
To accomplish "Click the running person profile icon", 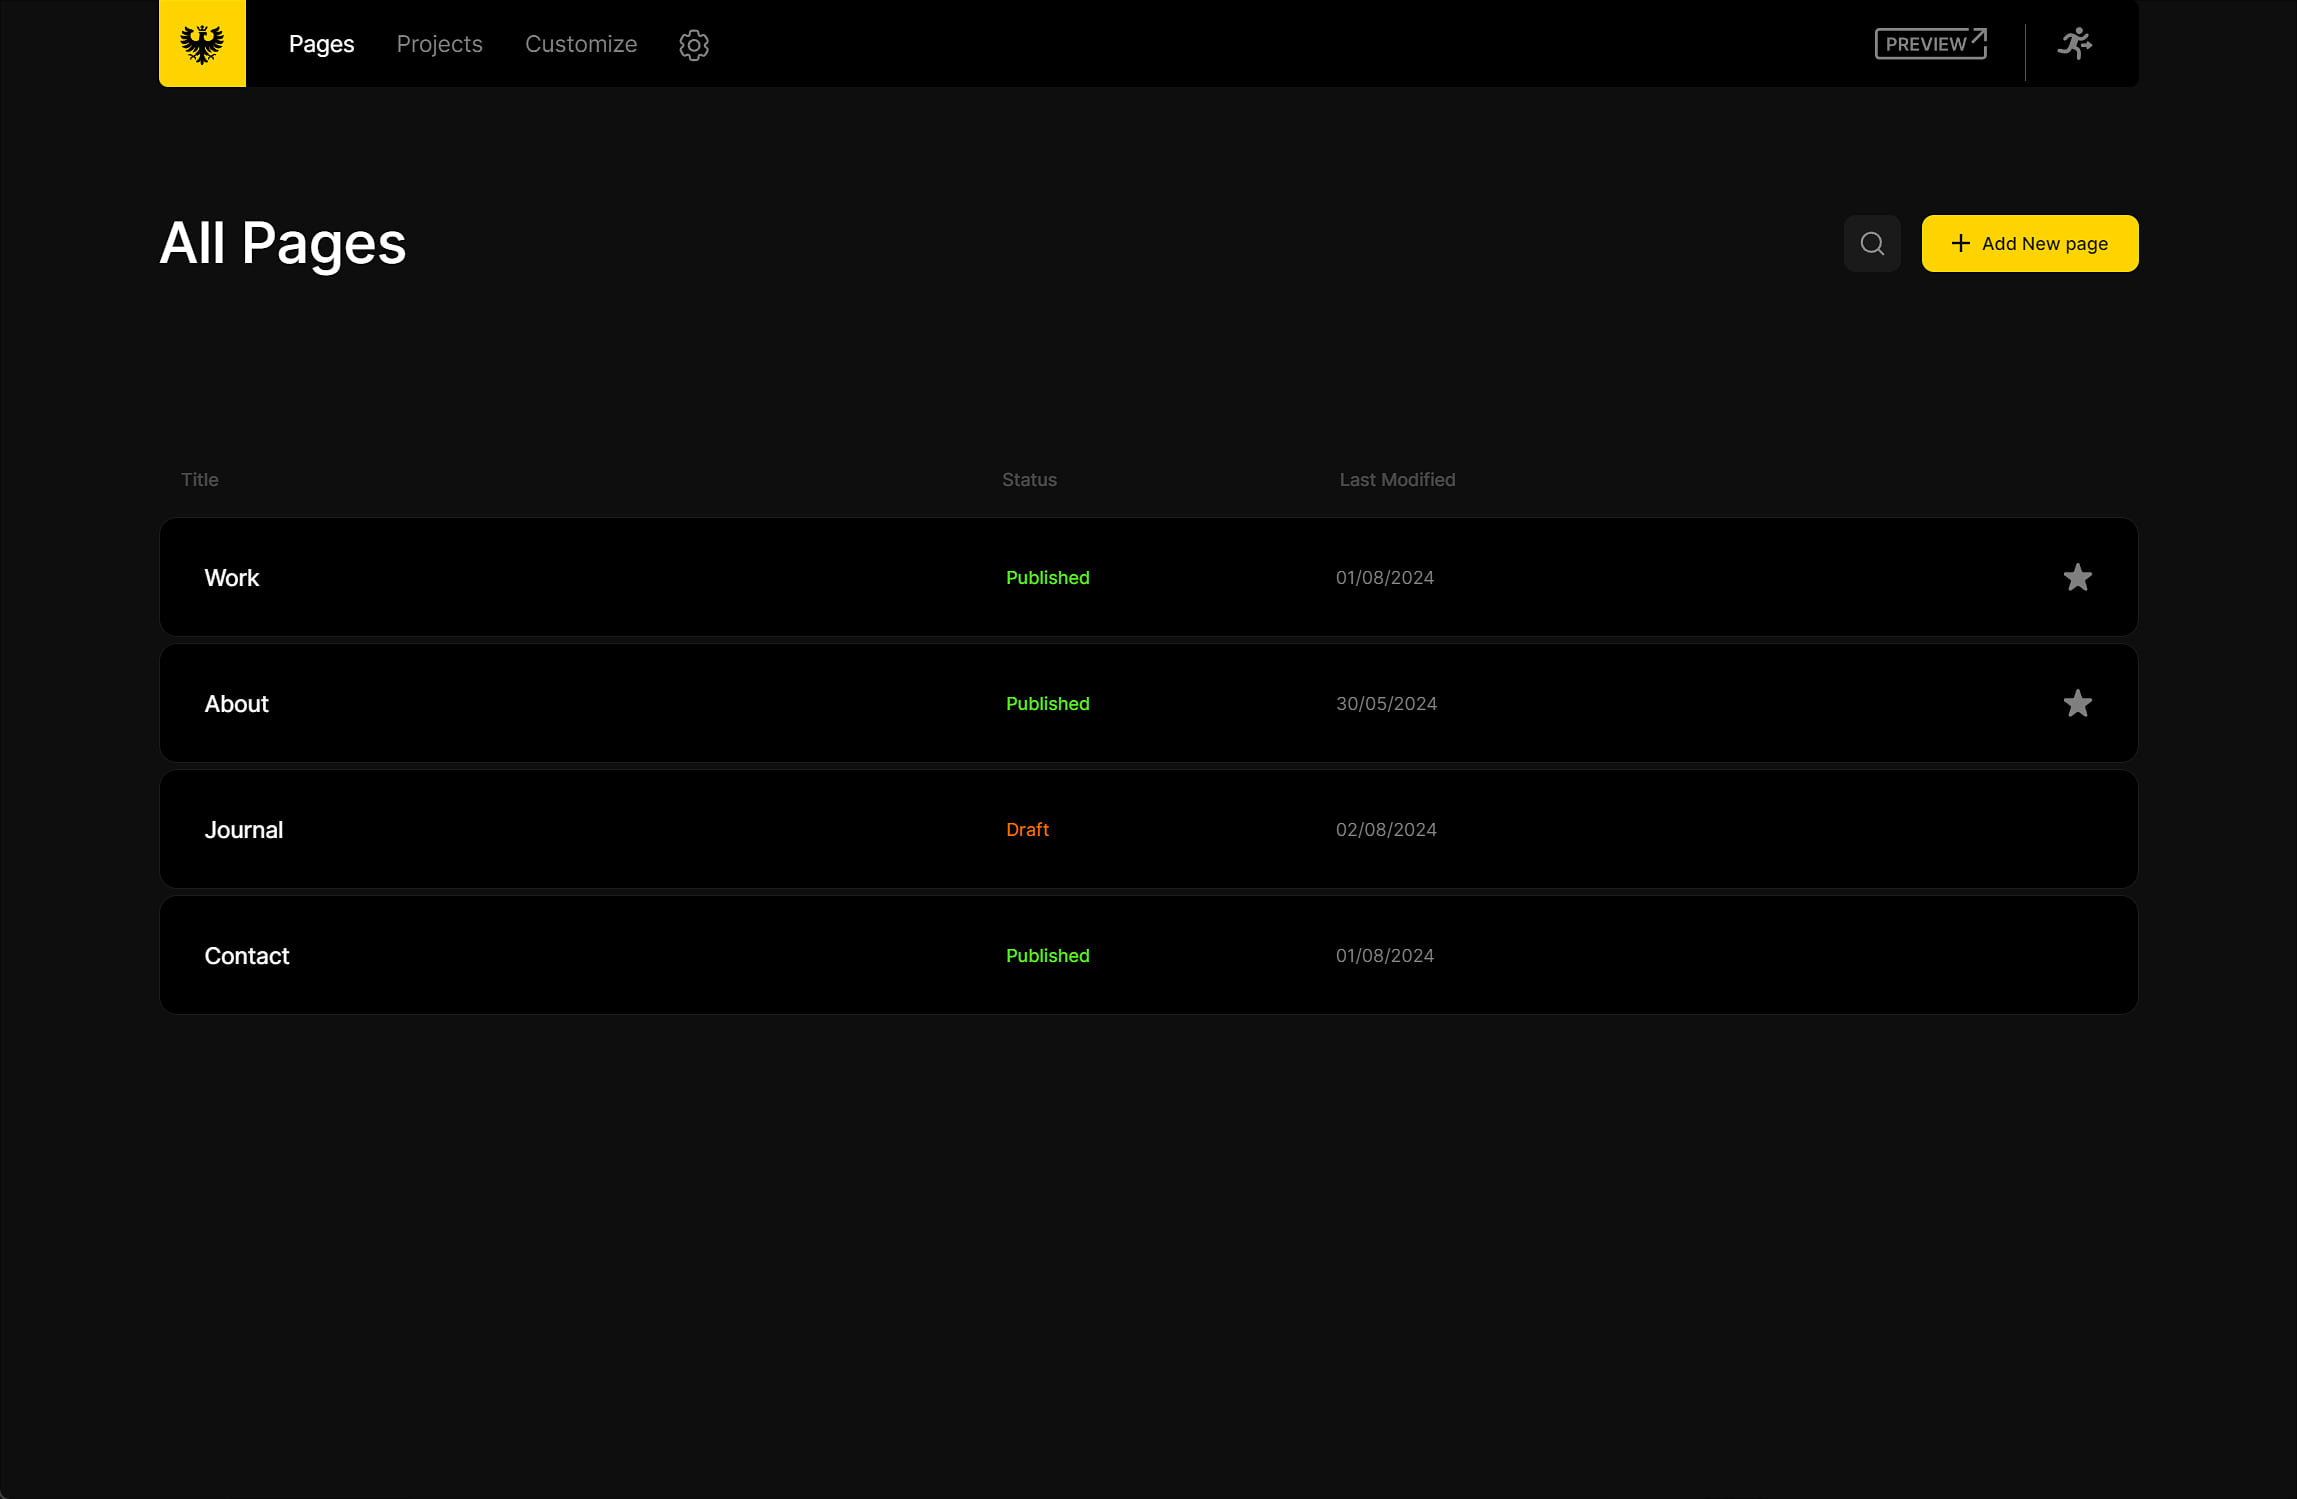I will coord(2074,44).
